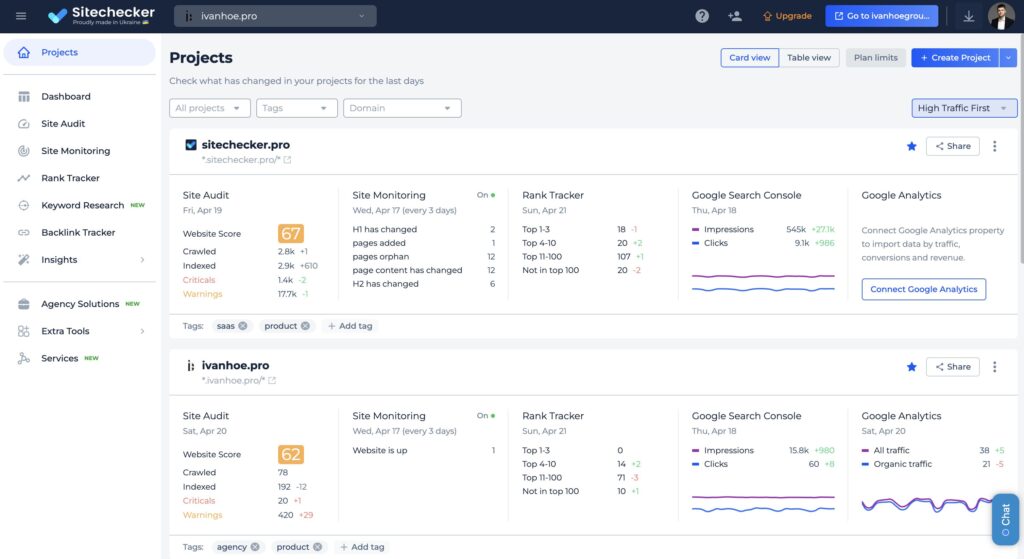Open the Chat widget
1024x559 pixels.
[1005, 519]
